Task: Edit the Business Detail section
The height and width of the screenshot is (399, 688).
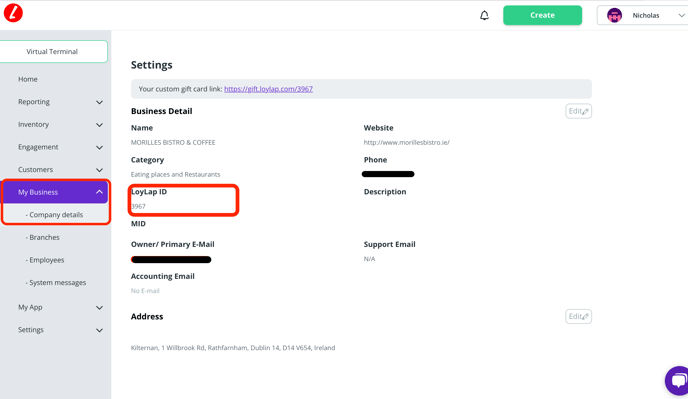Action: pyautogui.click(x=578, y=111)
